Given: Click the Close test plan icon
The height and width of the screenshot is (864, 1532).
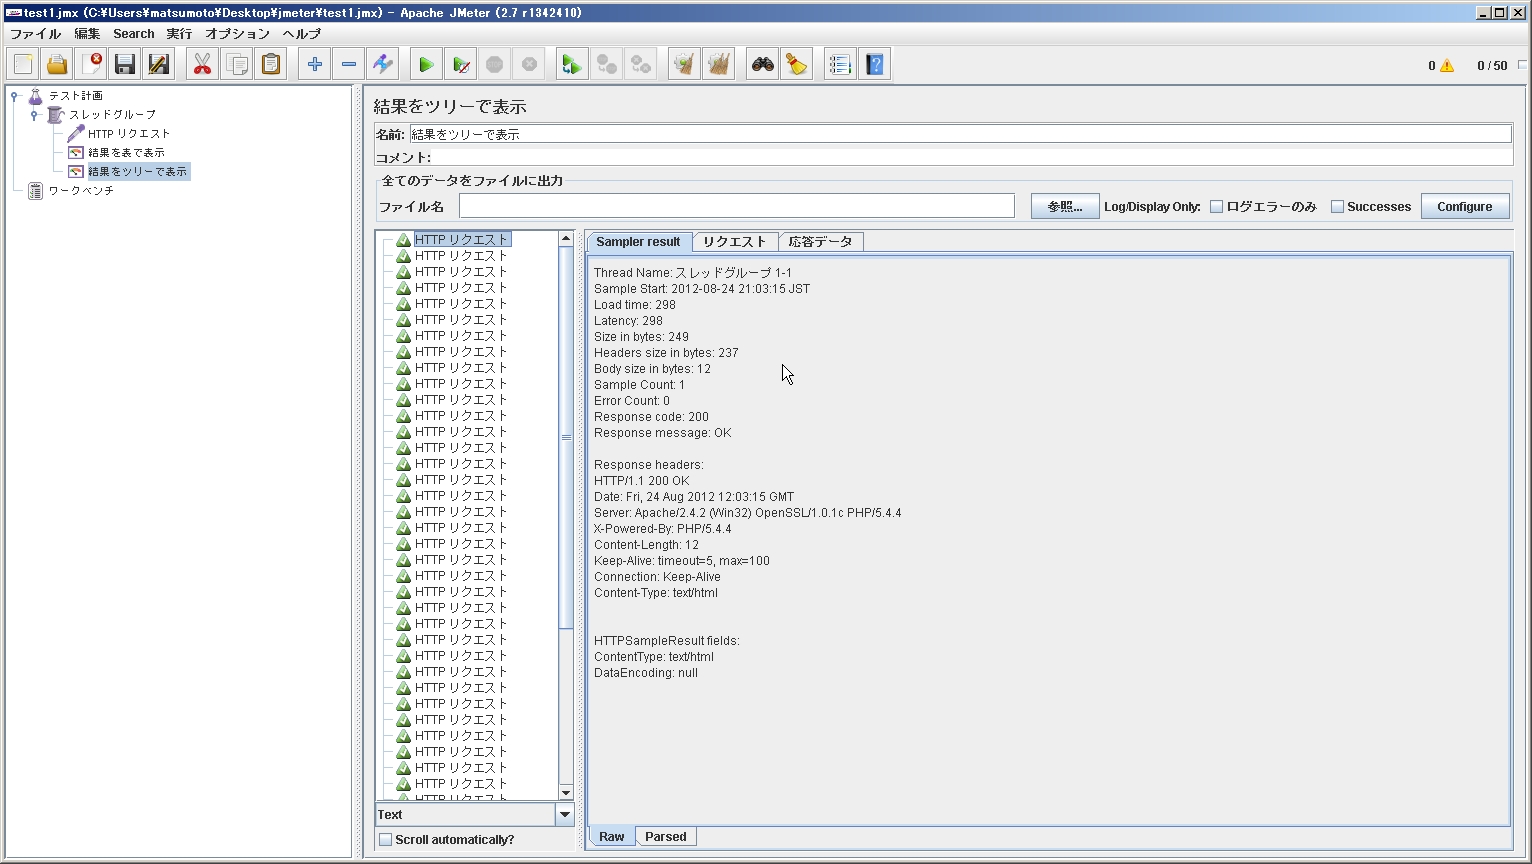Looking at the screenshot, I should click(x=91, y=65).
